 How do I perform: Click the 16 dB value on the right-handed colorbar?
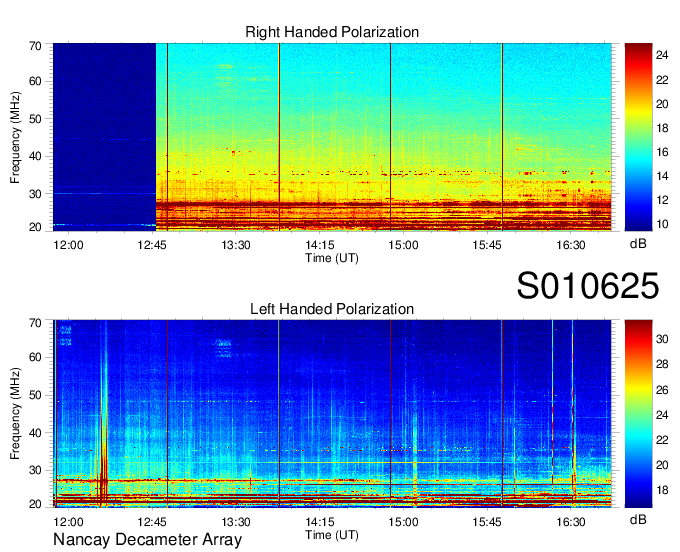point(662,152)
